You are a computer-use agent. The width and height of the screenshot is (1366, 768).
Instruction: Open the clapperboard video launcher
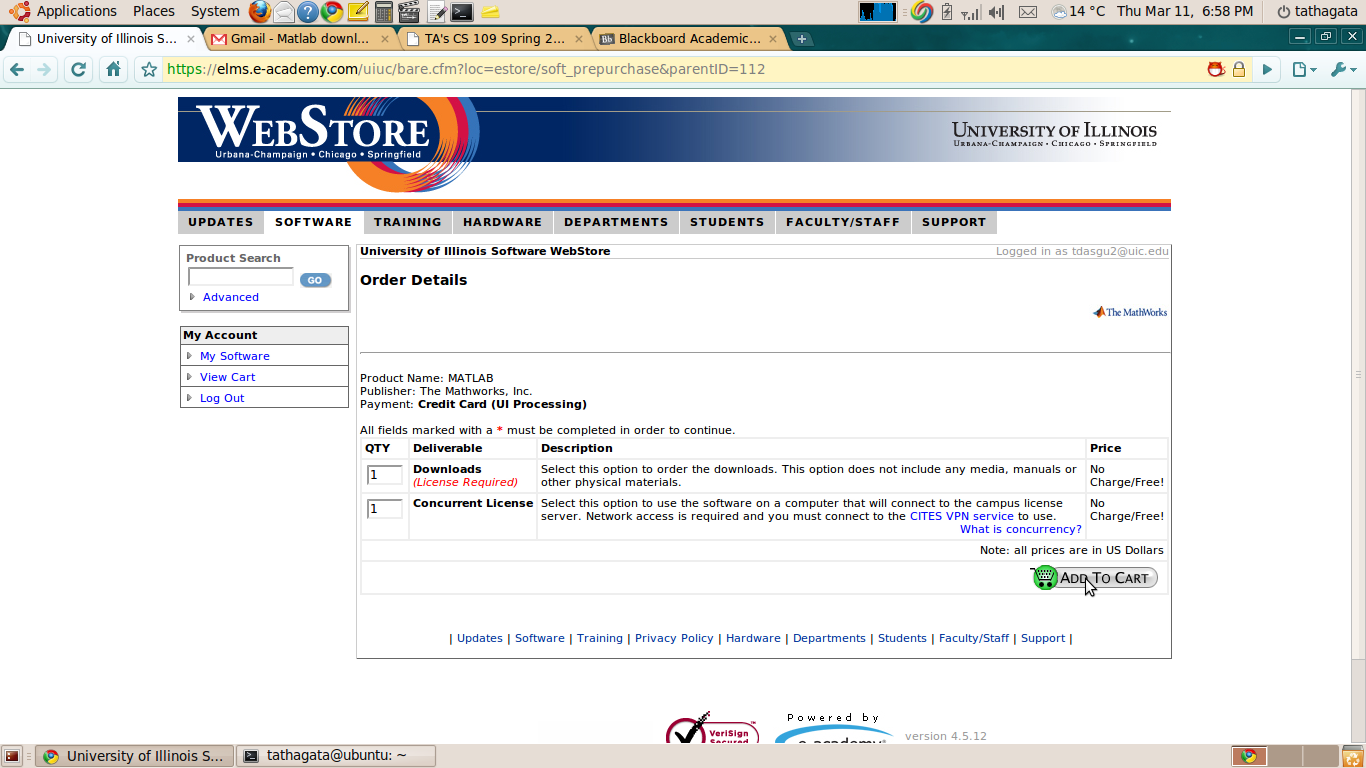[x=409, y=12]
